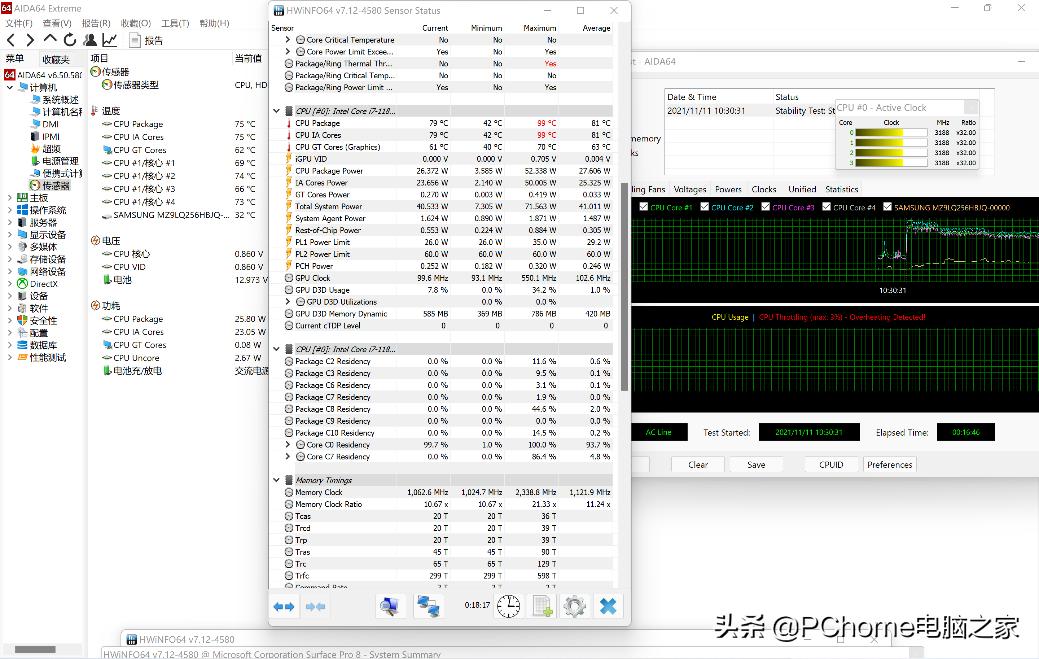This screenshot has height=659, width=1039.
Task: Uncheck the CPU Core #1 graph checkbox
Action: click(645, 207)
